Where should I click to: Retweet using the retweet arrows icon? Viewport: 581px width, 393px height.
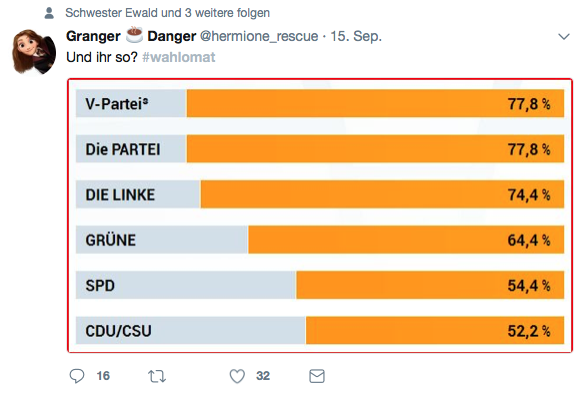157,376
